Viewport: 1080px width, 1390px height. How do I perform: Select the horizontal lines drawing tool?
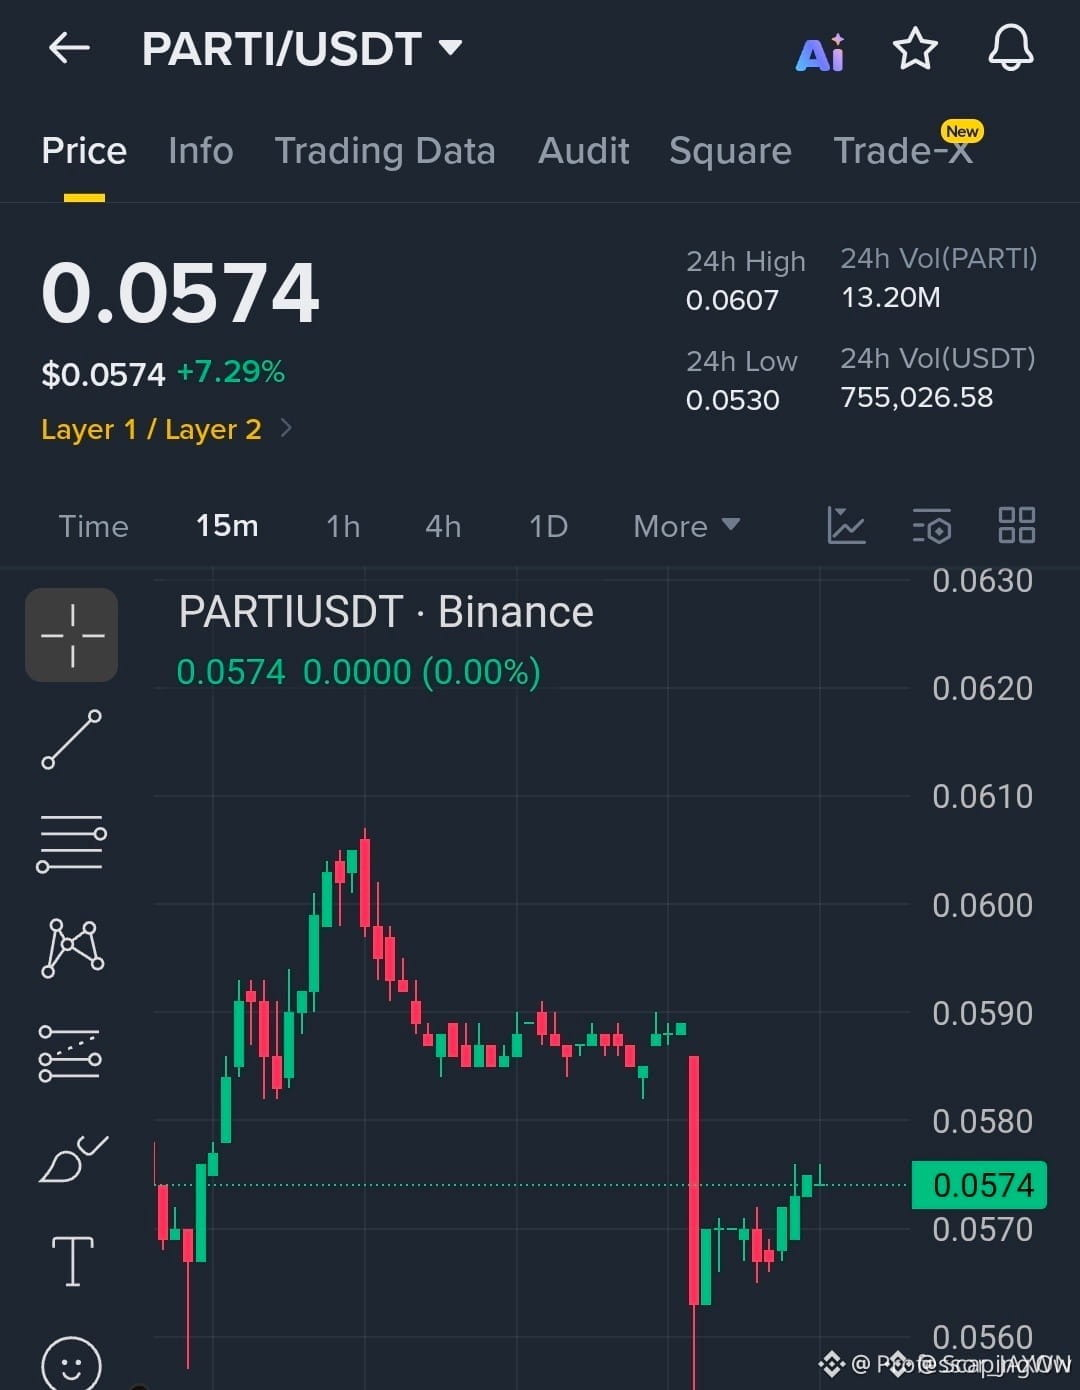(x=72, y=843)
